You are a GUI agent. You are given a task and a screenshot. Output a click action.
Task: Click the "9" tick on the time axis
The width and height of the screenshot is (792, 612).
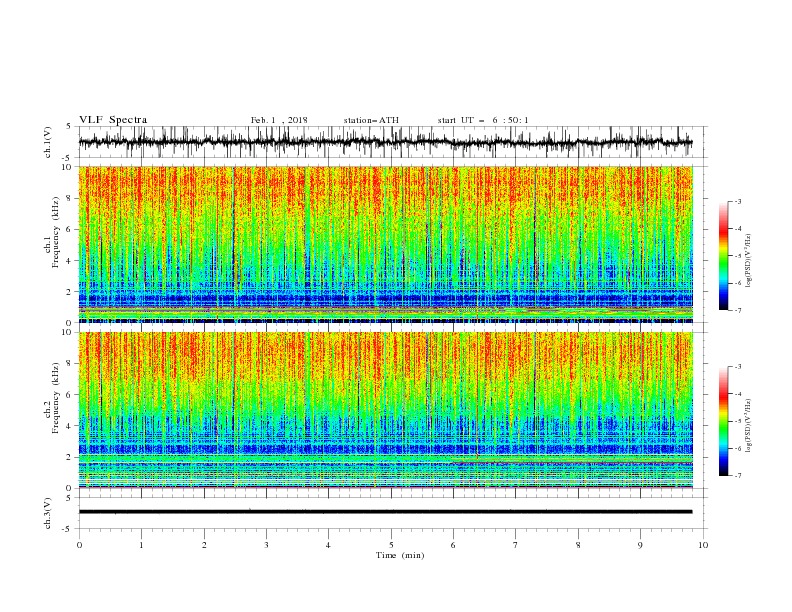tap(640, 545)
